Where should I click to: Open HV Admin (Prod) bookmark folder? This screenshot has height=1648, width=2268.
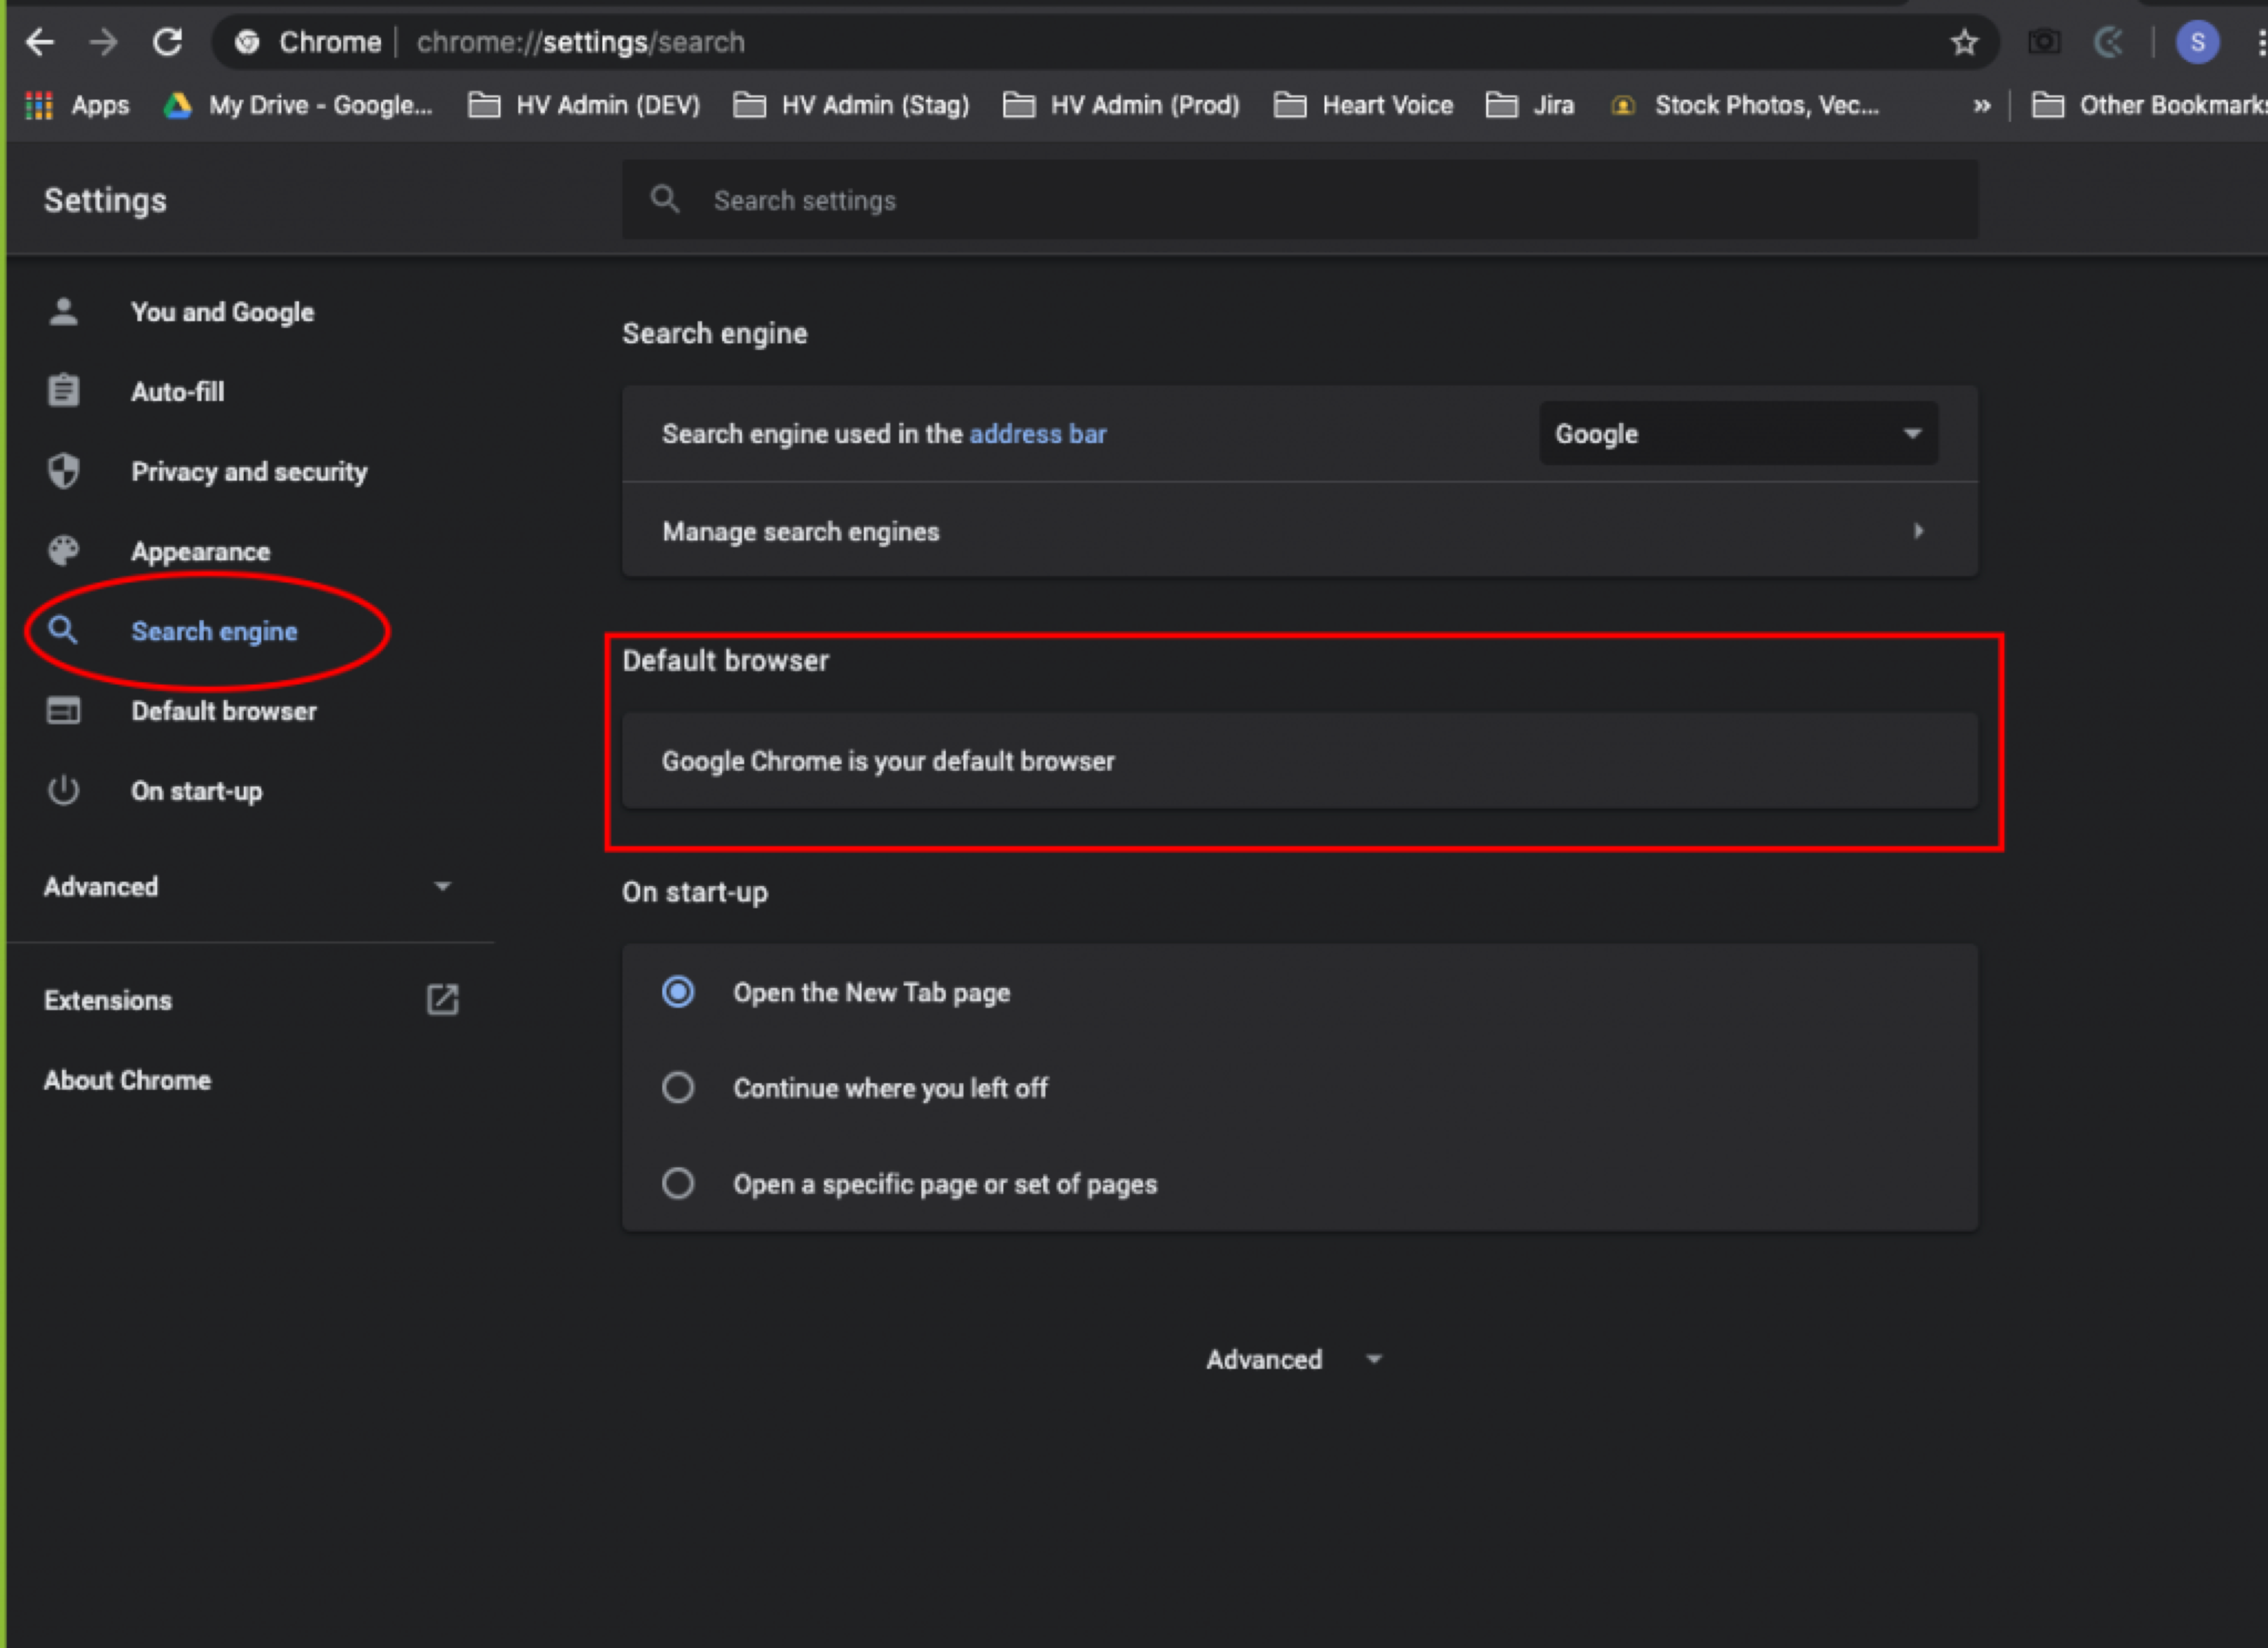[x=1121, y=105]
